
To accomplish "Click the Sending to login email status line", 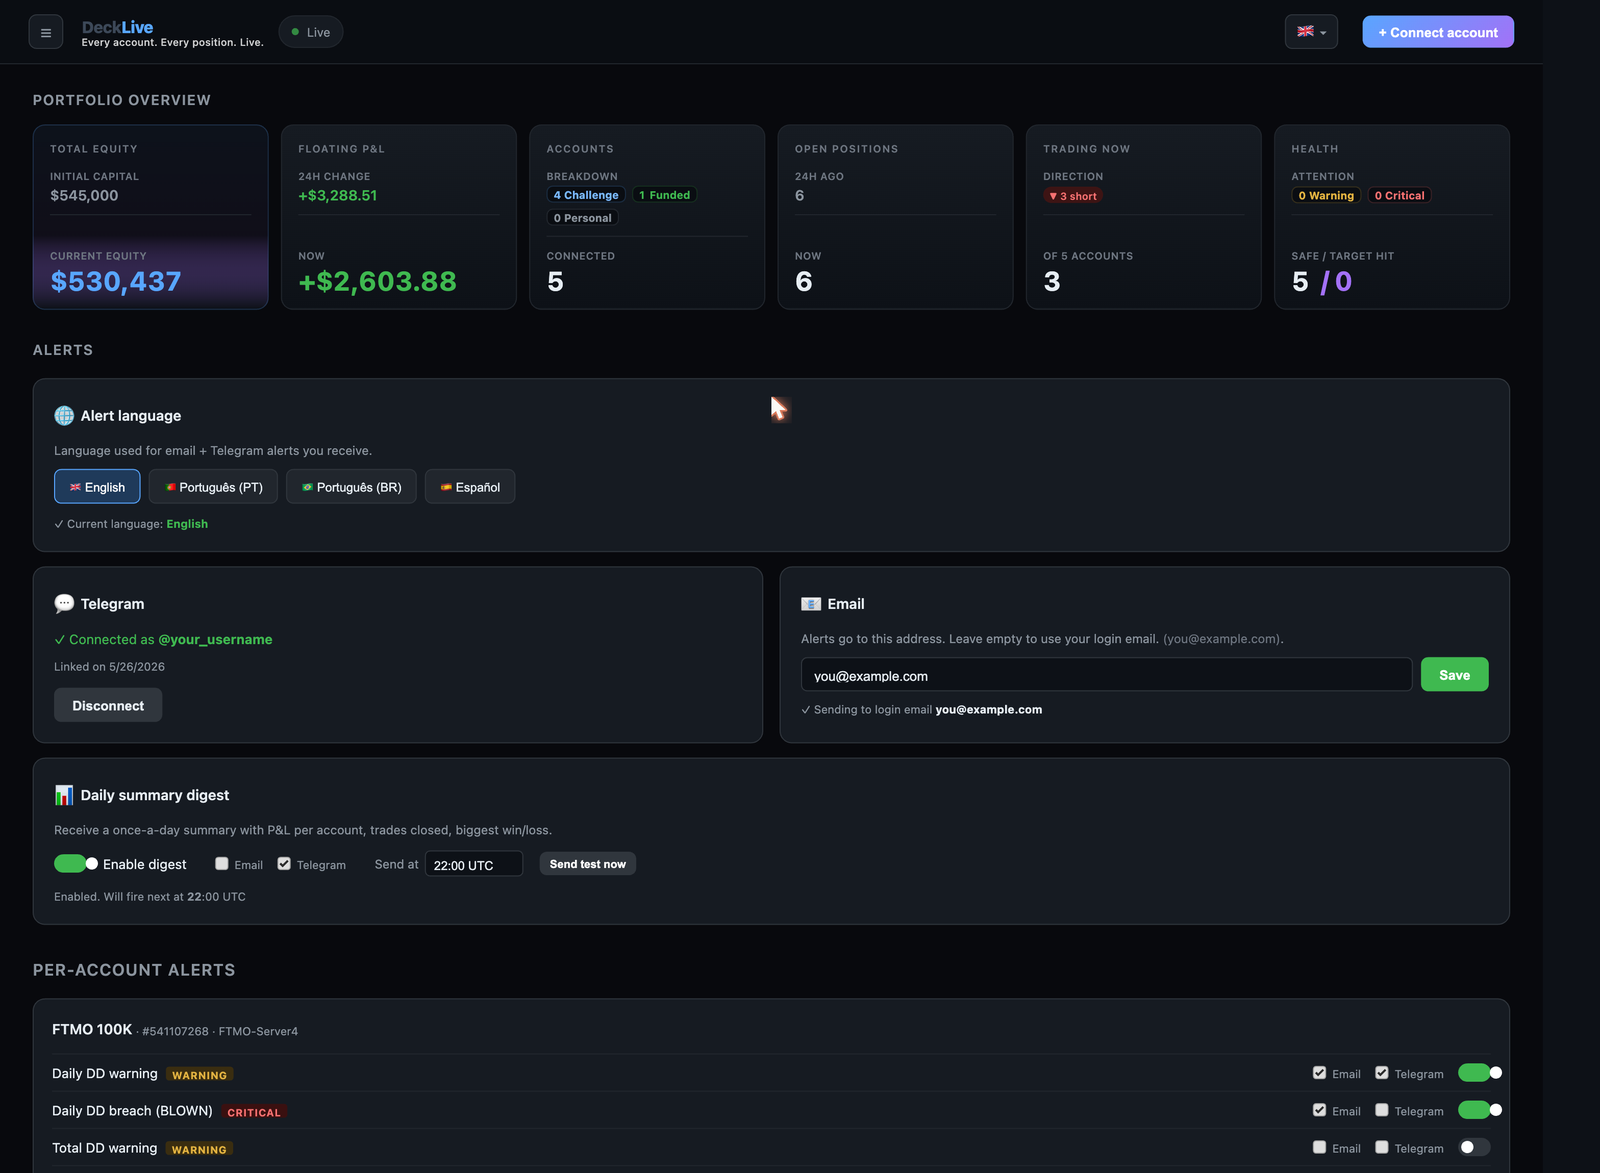I will coord(921,710).
